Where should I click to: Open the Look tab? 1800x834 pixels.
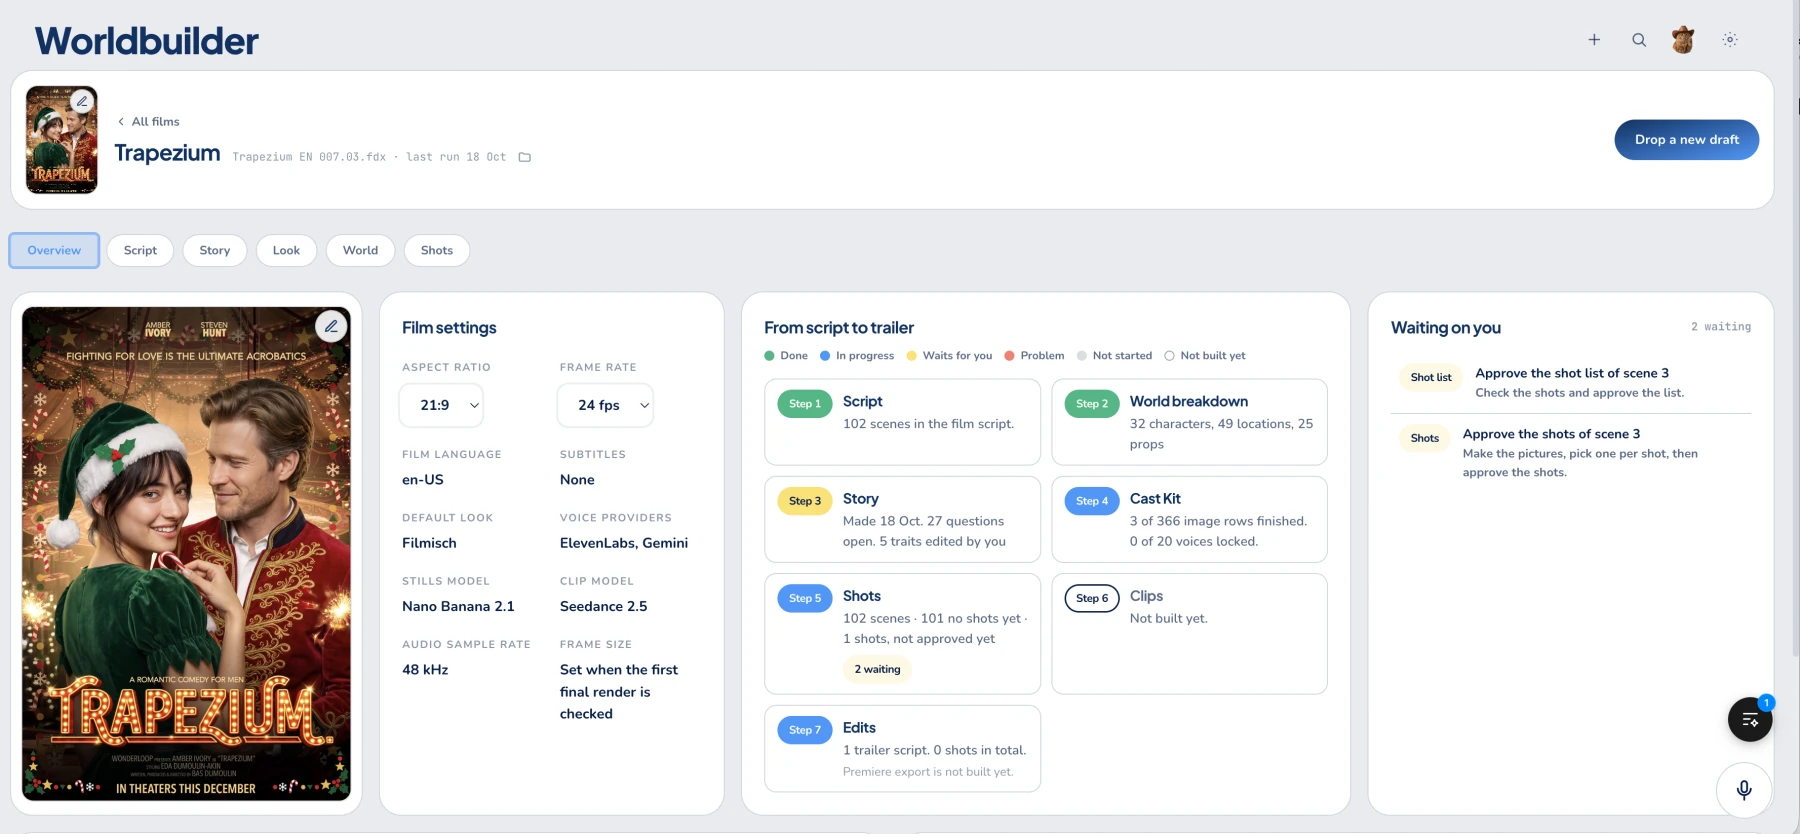coord(286,251)
